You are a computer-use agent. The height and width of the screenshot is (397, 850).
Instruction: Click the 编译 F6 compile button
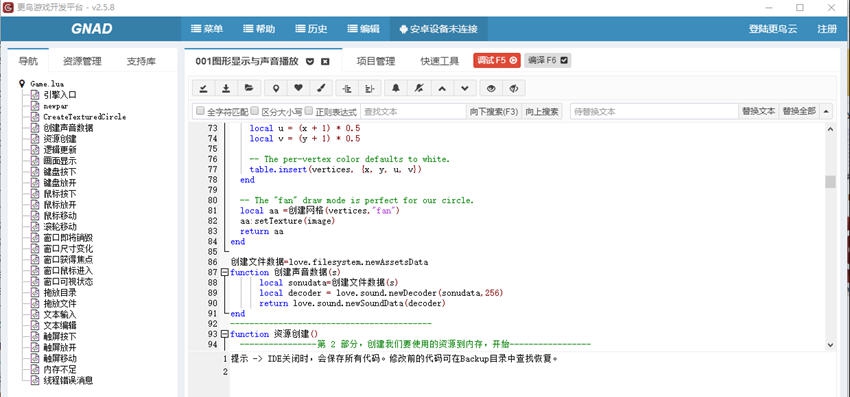(x=548, y=61)
